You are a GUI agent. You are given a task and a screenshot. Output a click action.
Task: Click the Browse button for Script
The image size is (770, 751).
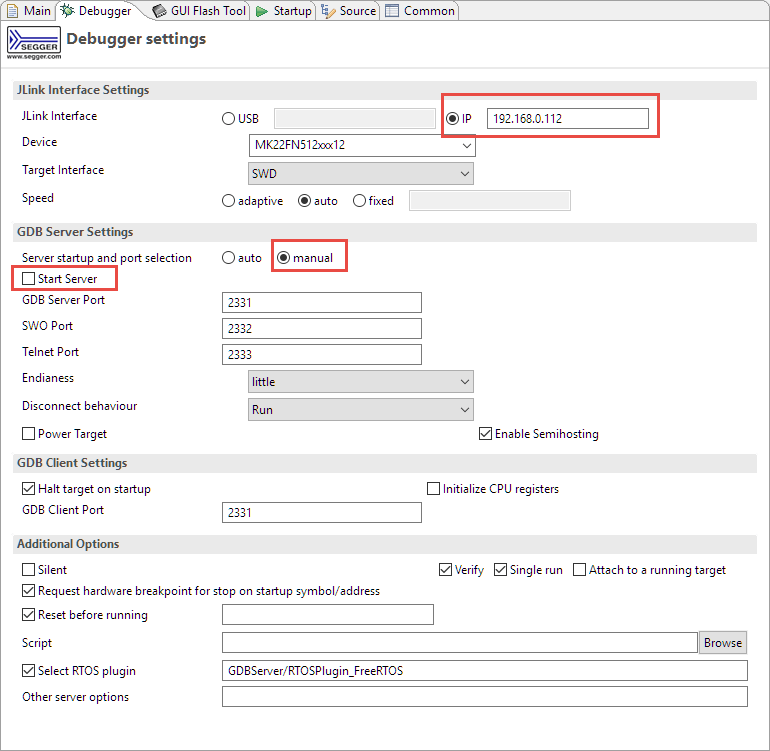pyautogui.click(x=723, y=643)
